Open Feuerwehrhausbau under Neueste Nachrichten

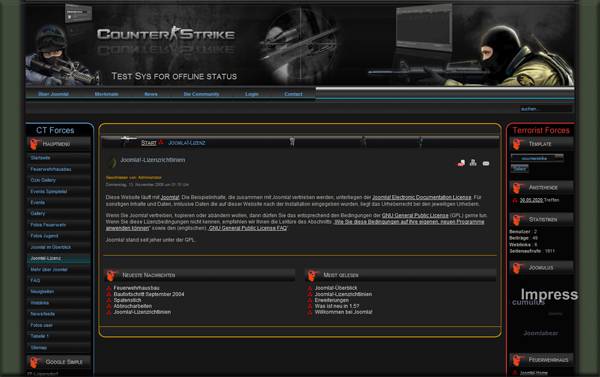(137, 288)
